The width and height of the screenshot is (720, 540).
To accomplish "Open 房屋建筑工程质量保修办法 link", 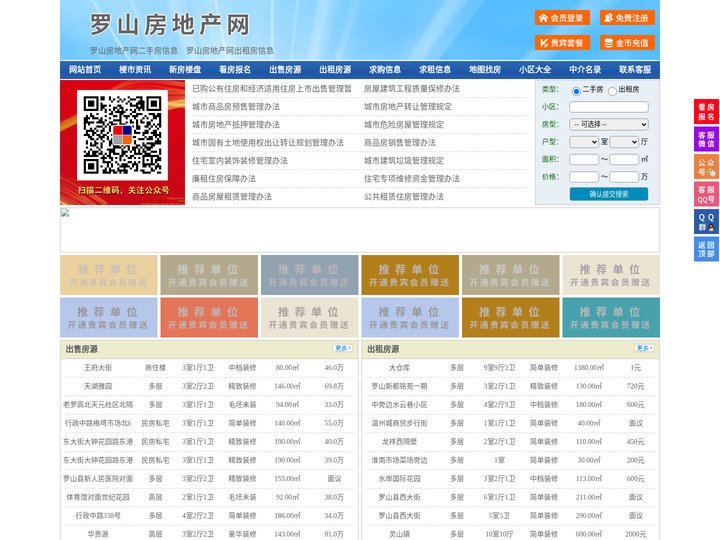I will tap(412, 89).
